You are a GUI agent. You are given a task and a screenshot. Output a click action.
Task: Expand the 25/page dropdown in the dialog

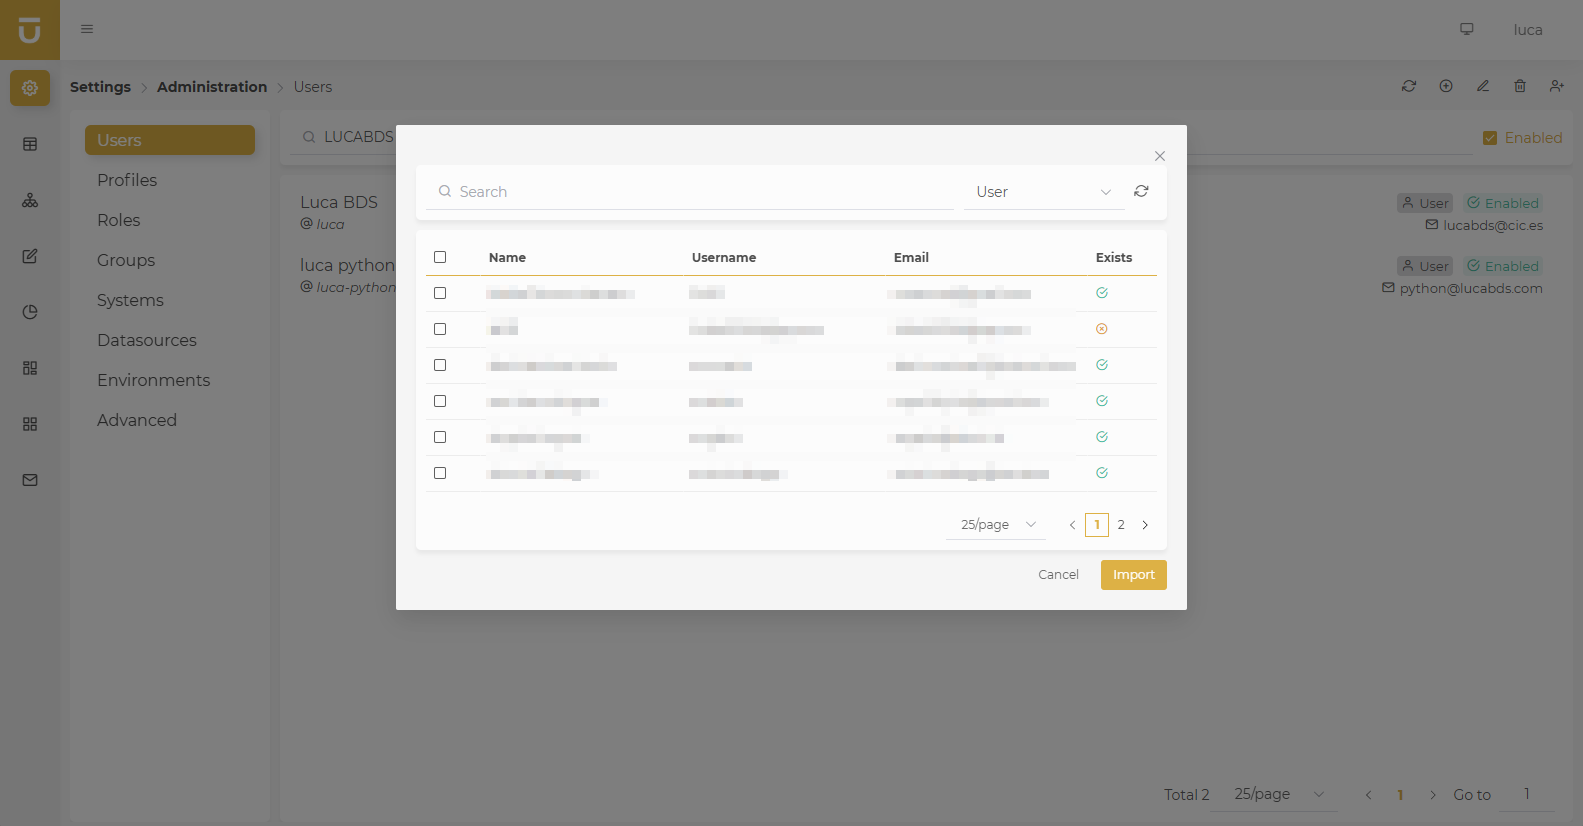[x=996, y=525]
